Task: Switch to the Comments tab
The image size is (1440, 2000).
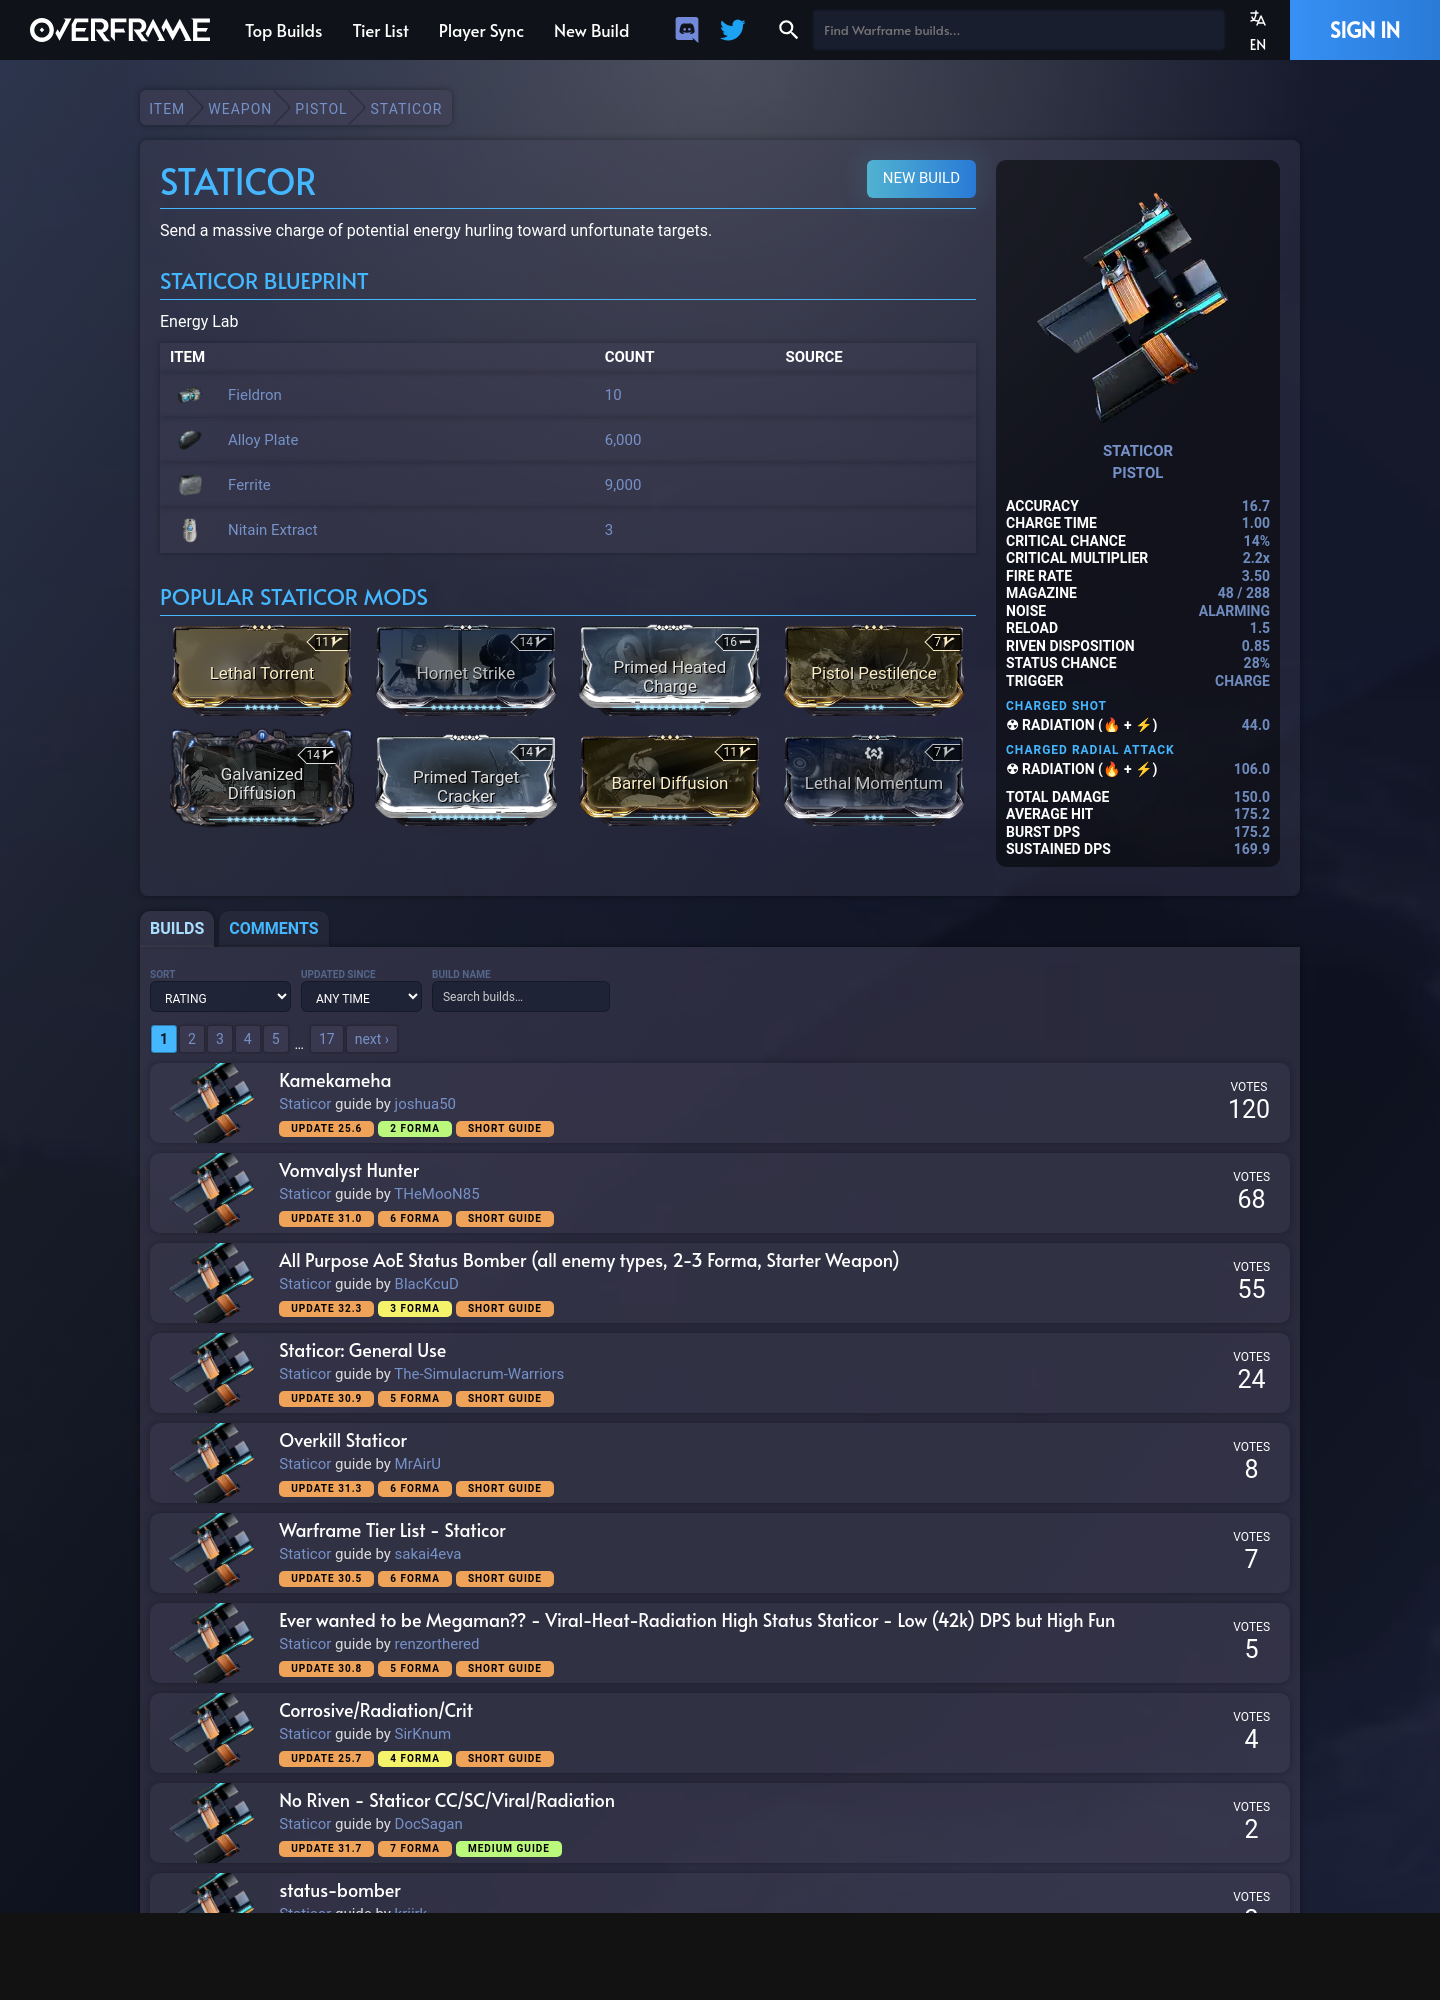Action: point(274,928)
